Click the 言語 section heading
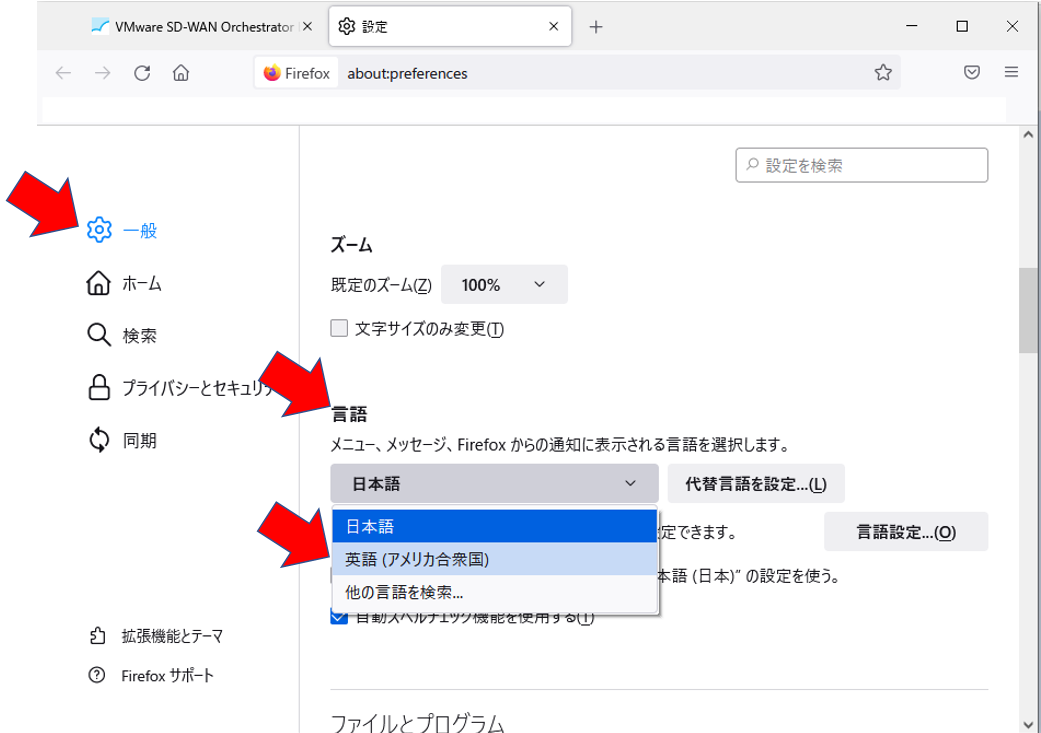Image resolution: width=1041 pixels, height=733 pixels. coord(349,414)
